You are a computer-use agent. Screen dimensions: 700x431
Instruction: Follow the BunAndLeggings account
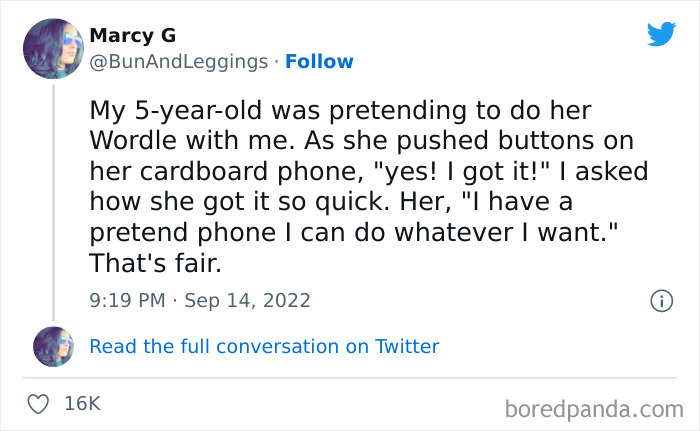click(x=319, y=61)
